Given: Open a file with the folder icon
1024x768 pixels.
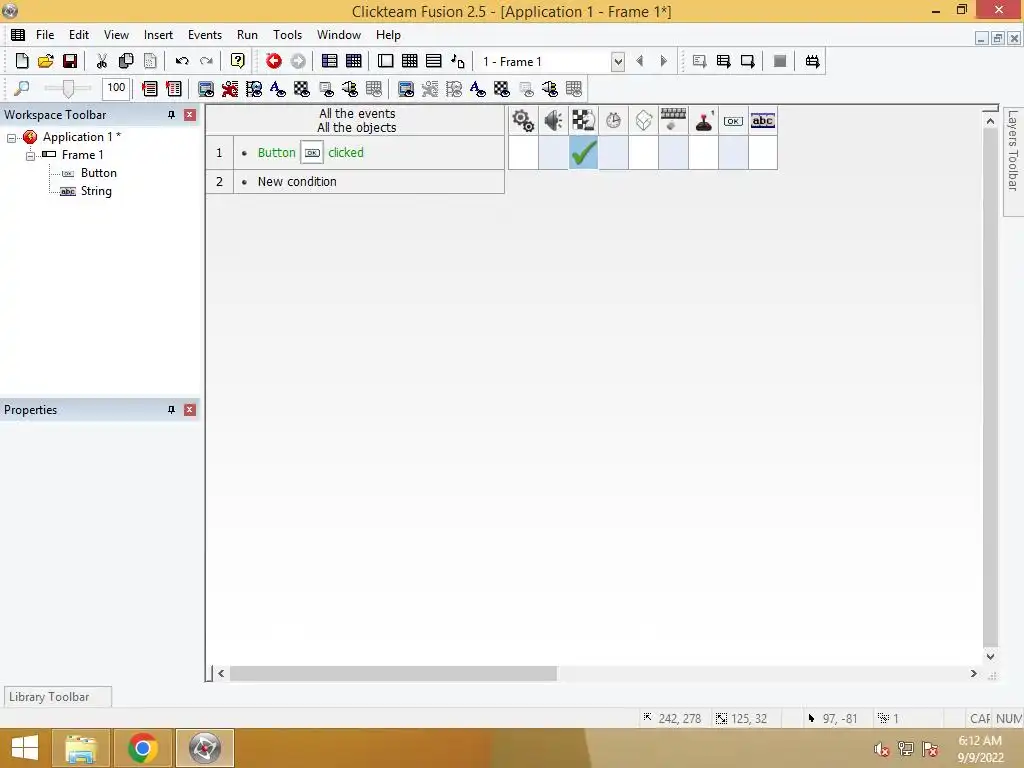Looking at the screenshot, I should pyautogui.click(x=46, y=61).
